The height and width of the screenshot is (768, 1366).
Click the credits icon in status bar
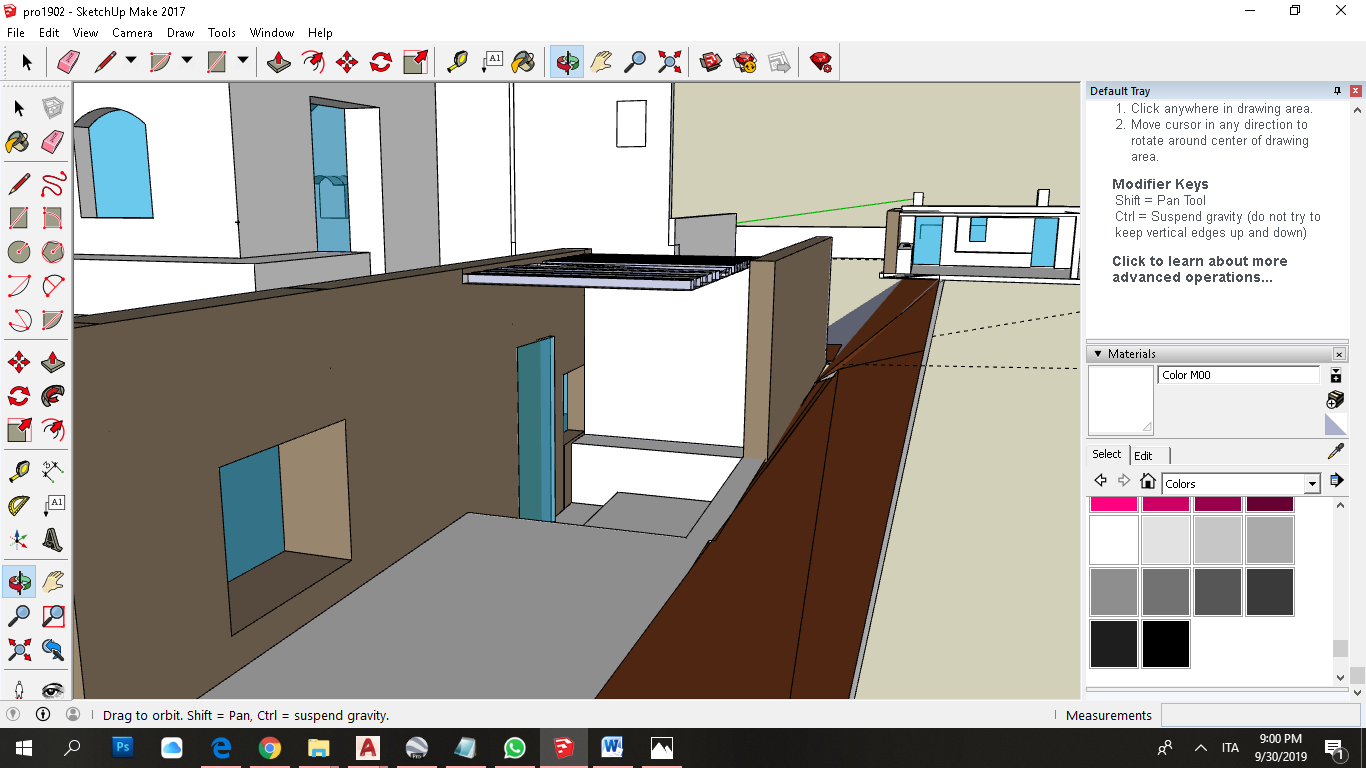pyautogui.click(x=43, y=714)
